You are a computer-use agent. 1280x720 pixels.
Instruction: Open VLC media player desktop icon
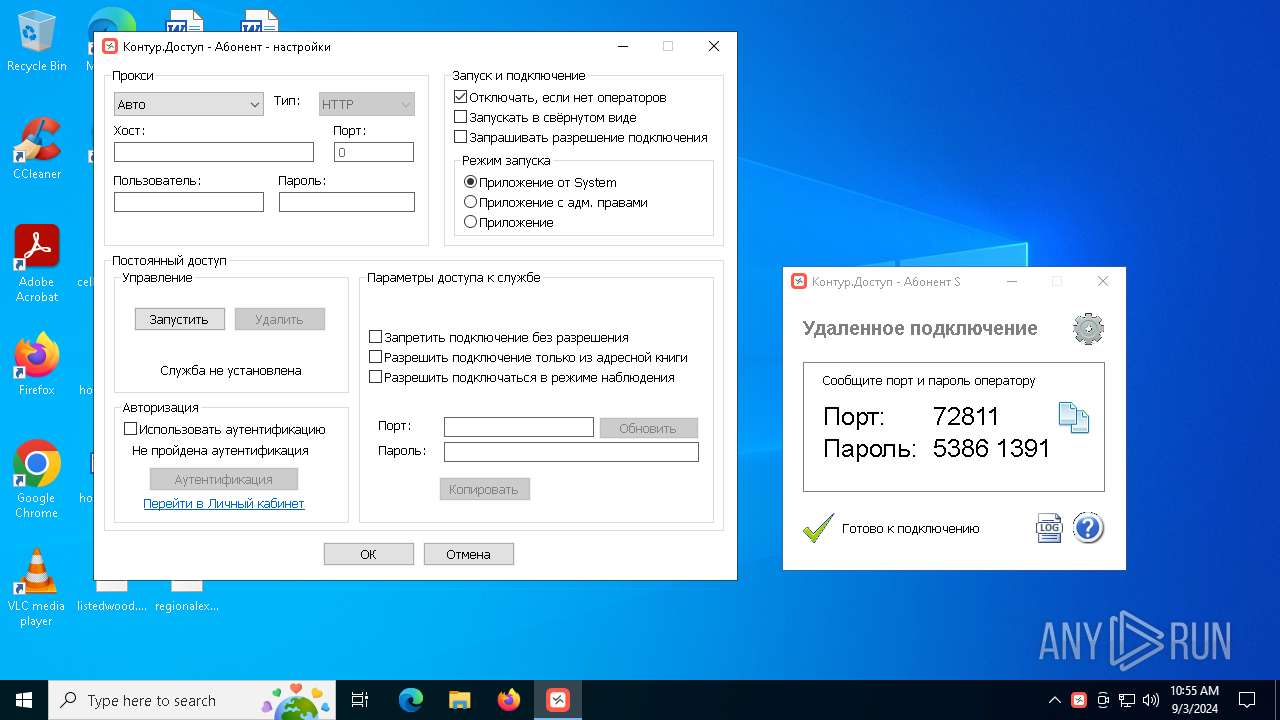(x=37, y=588)
